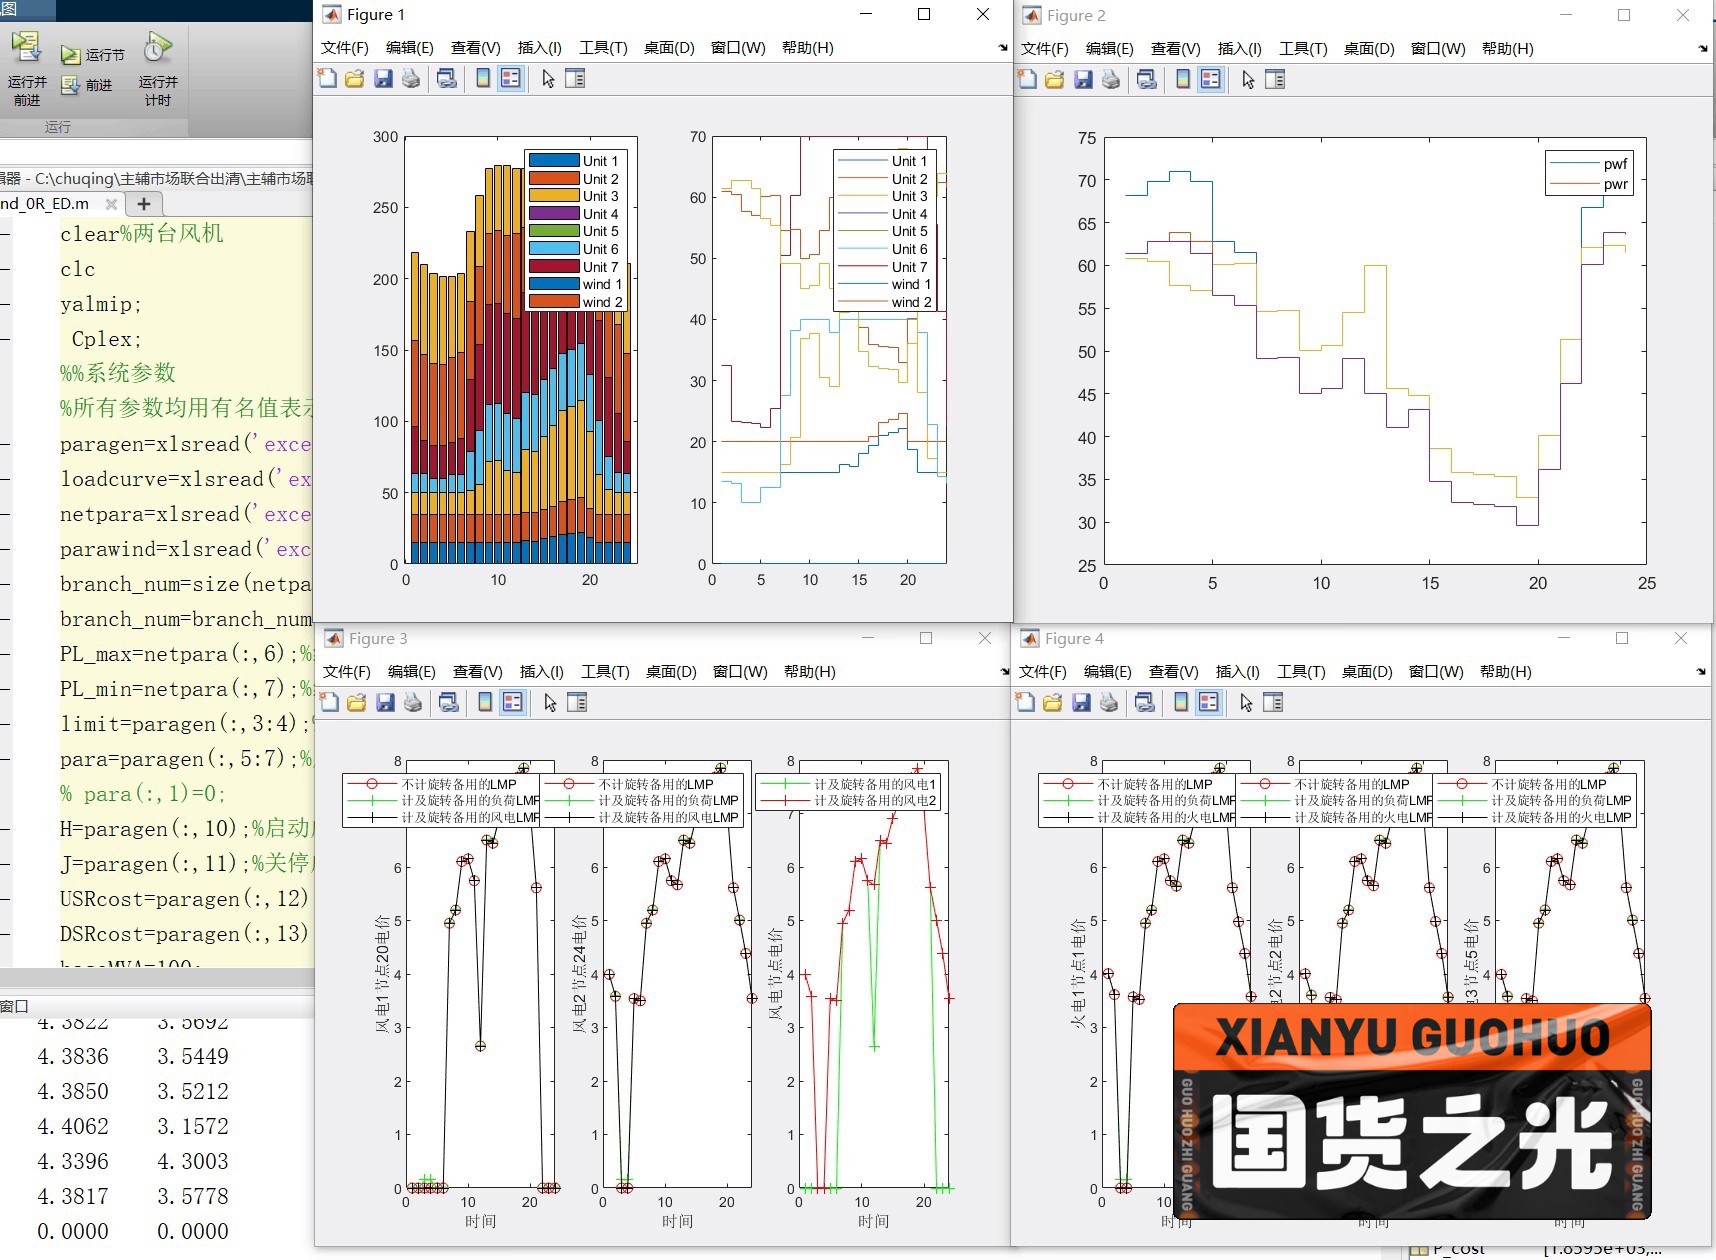Screen dimensions: 1716x1260
Task: Open 帮助(H) menu in Figure 4
Action: 1506,671
